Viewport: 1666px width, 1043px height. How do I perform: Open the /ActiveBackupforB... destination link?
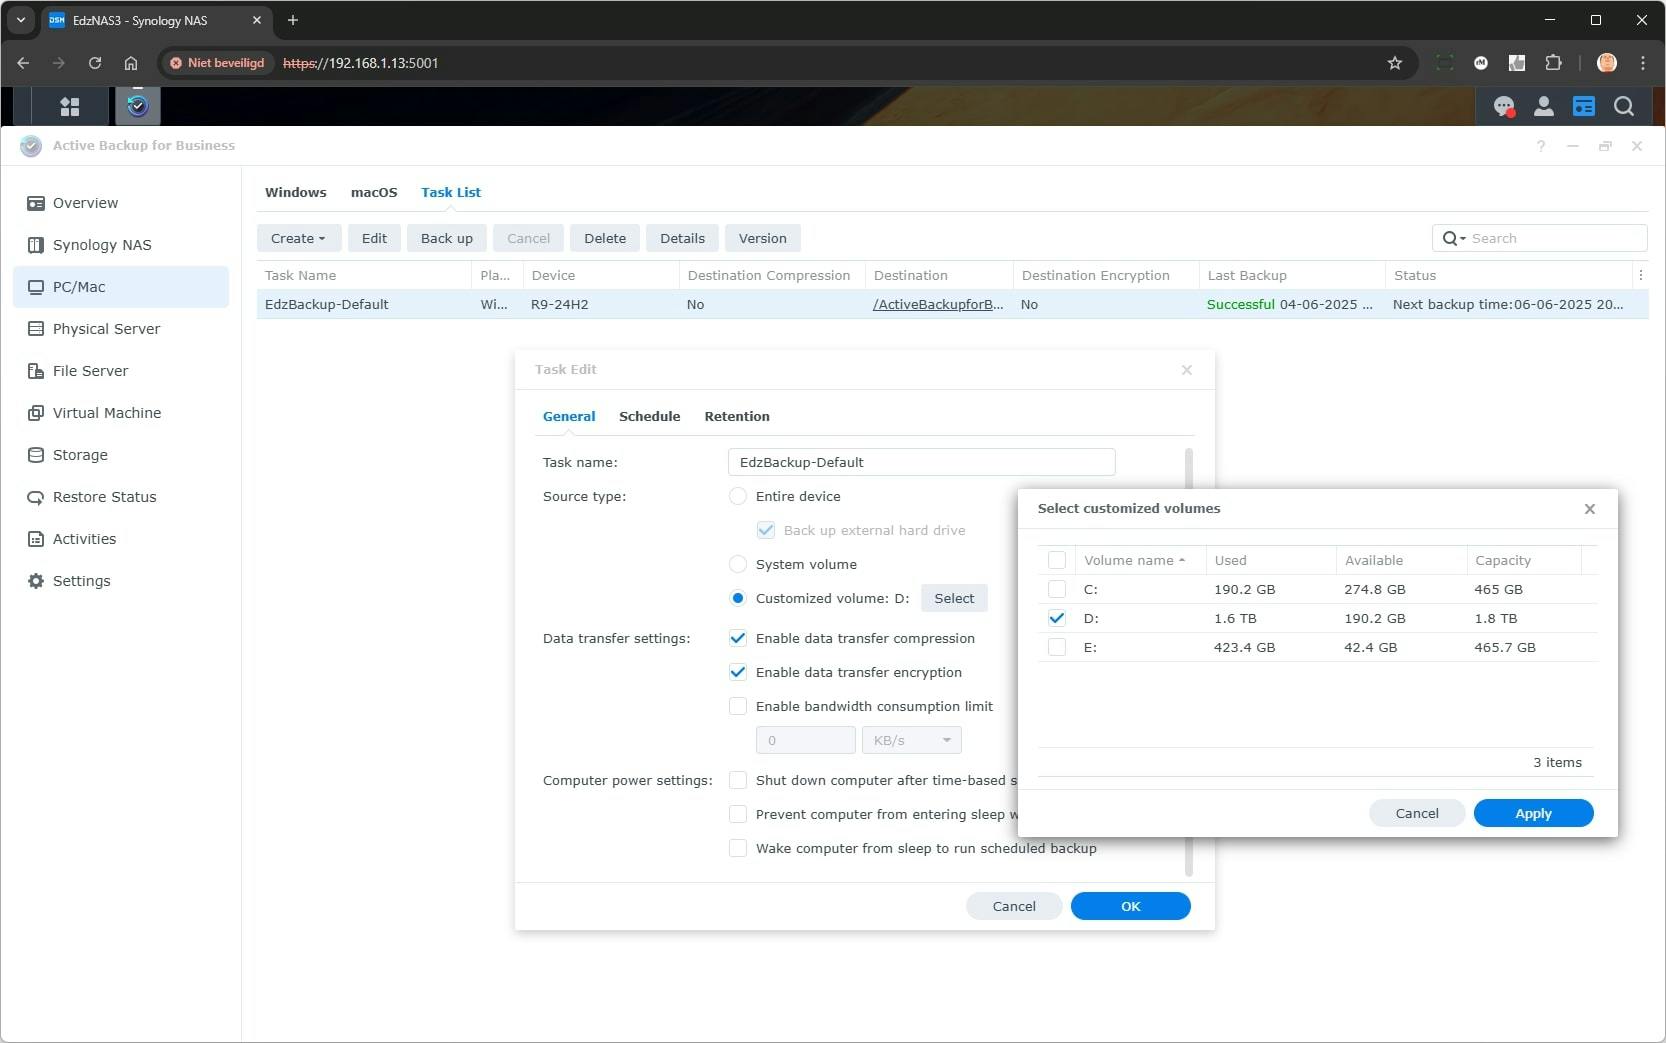point(938,304)
